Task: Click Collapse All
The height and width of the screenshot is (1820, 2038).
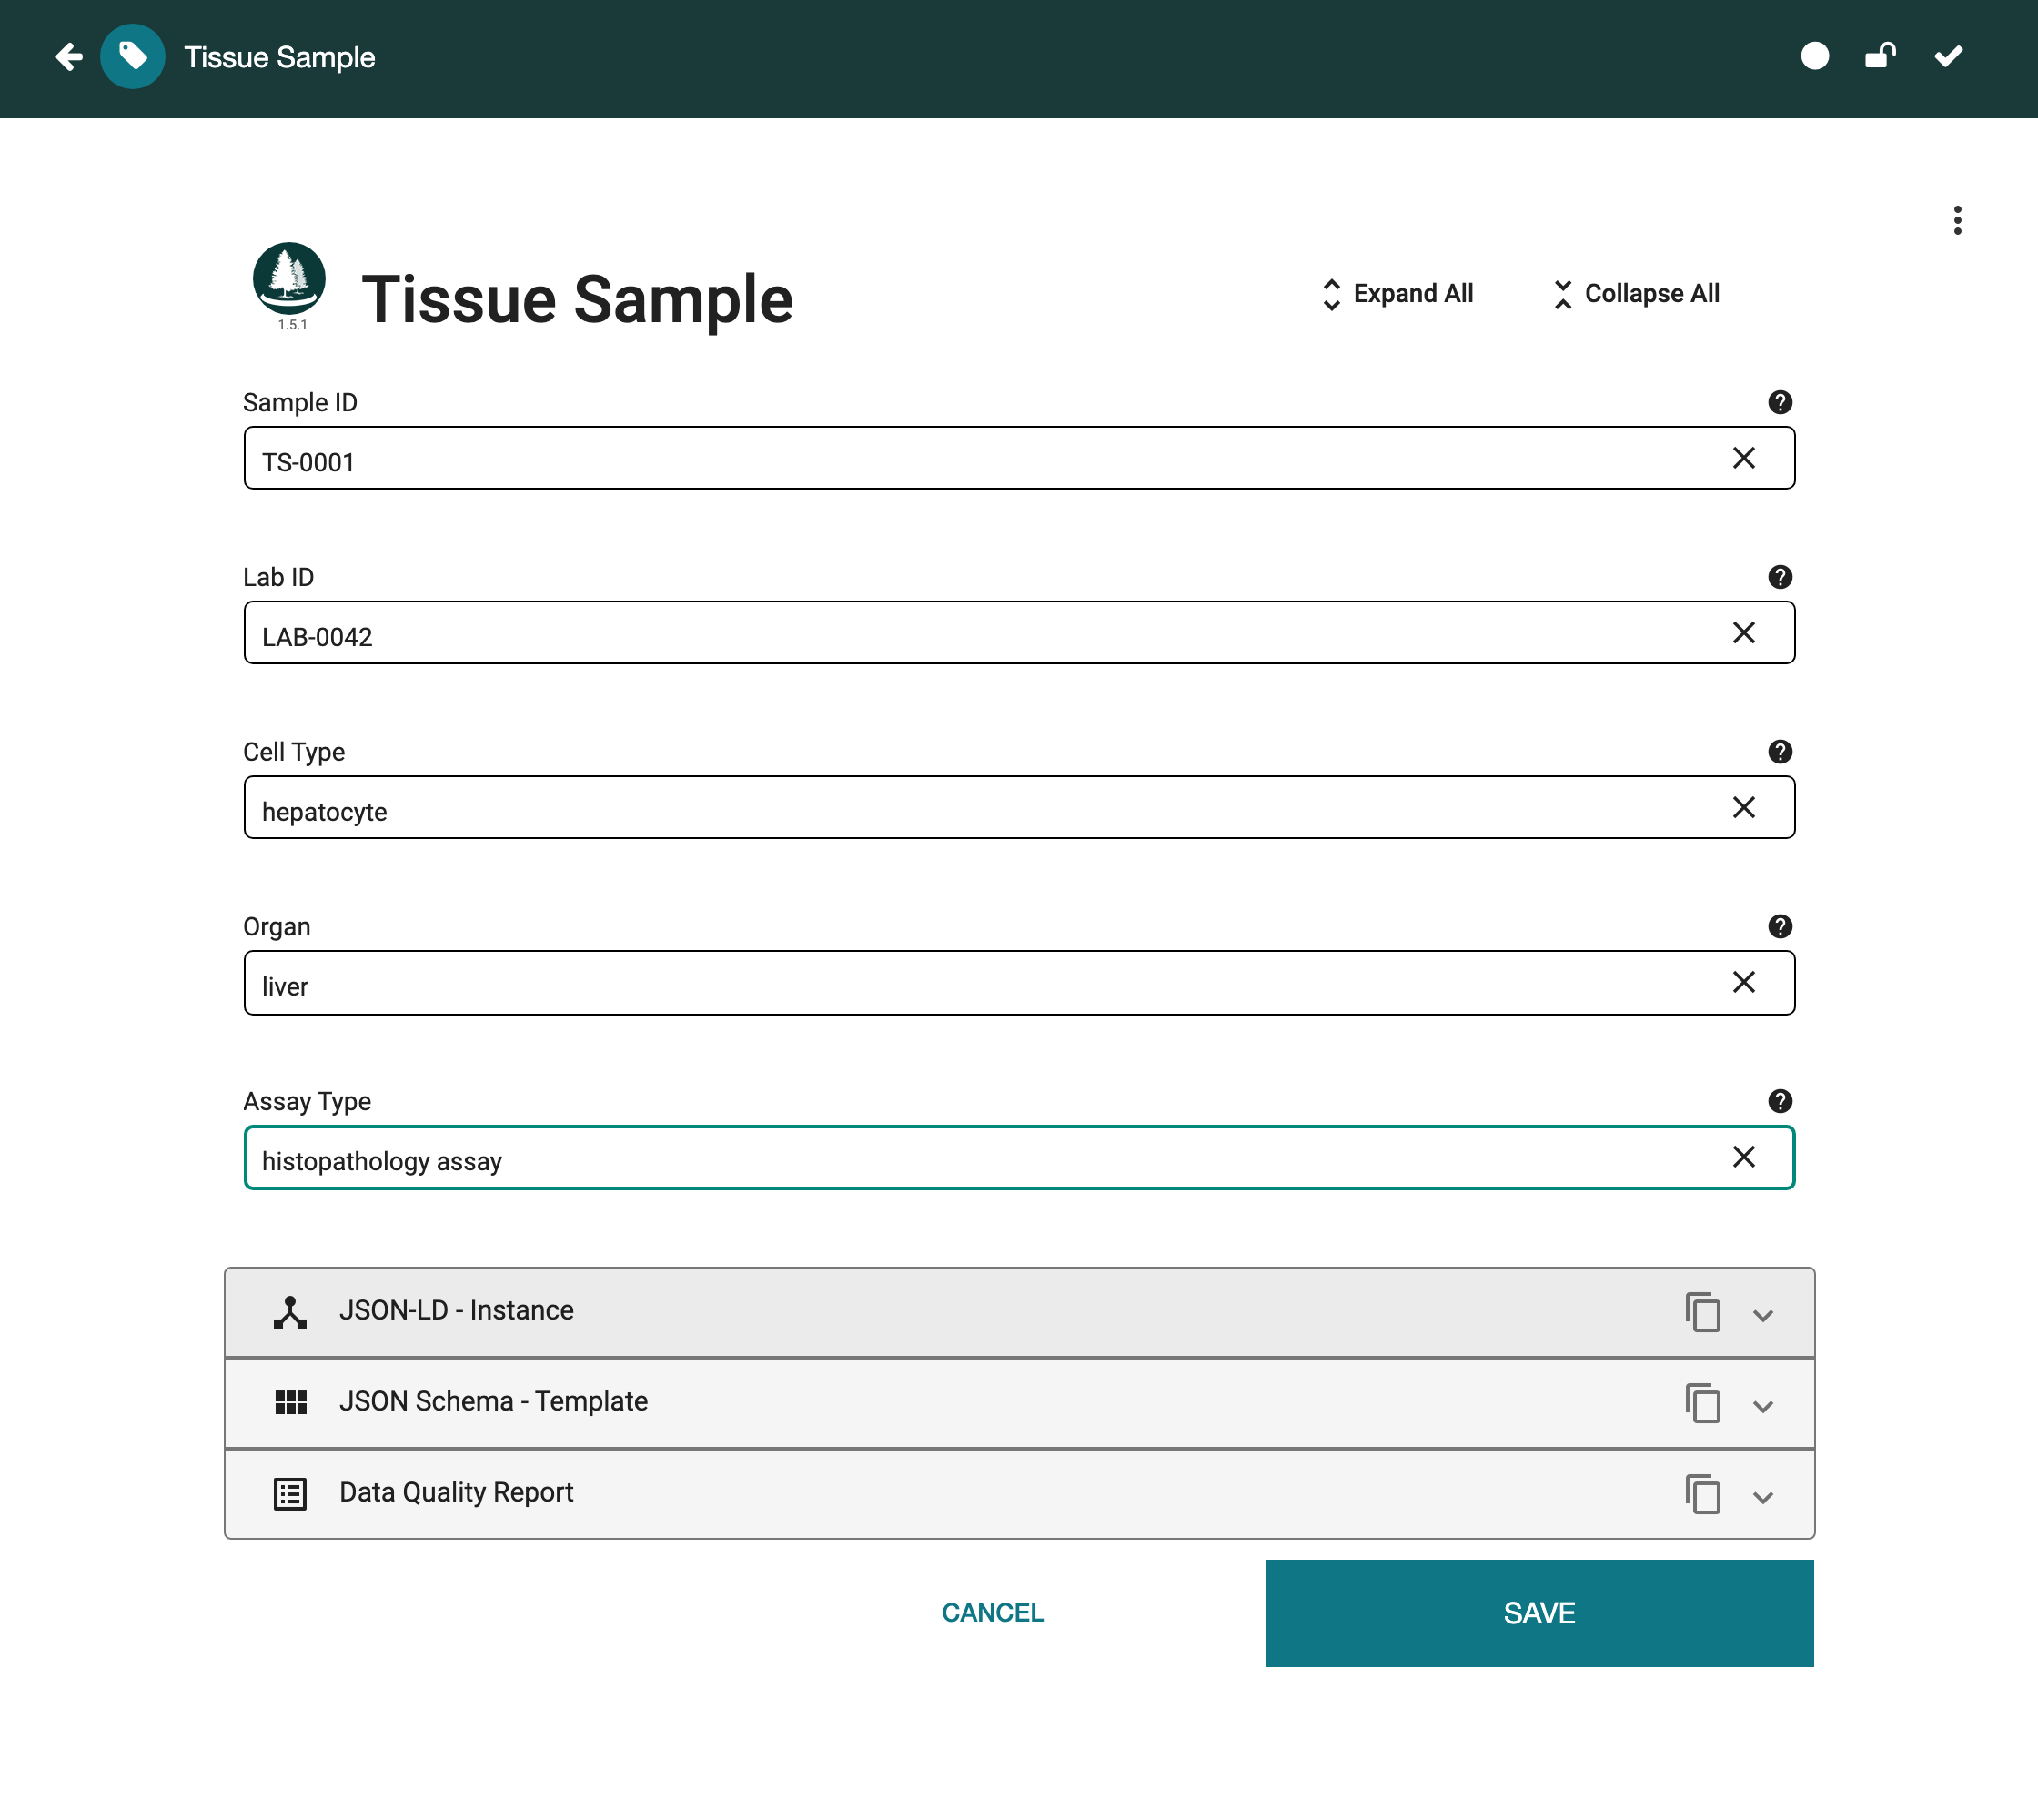Action: pos(1636,294)
